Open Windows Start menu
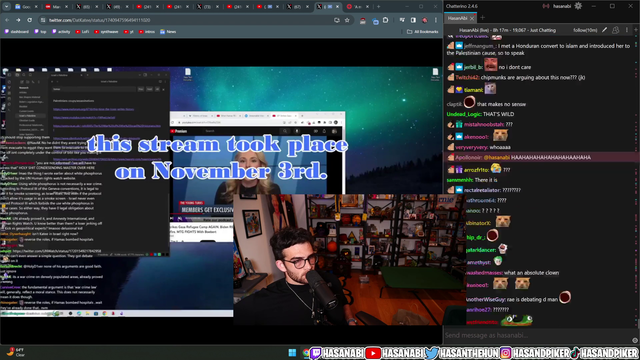The width and height of the screenshot is (640, 360). pos(292,353)
